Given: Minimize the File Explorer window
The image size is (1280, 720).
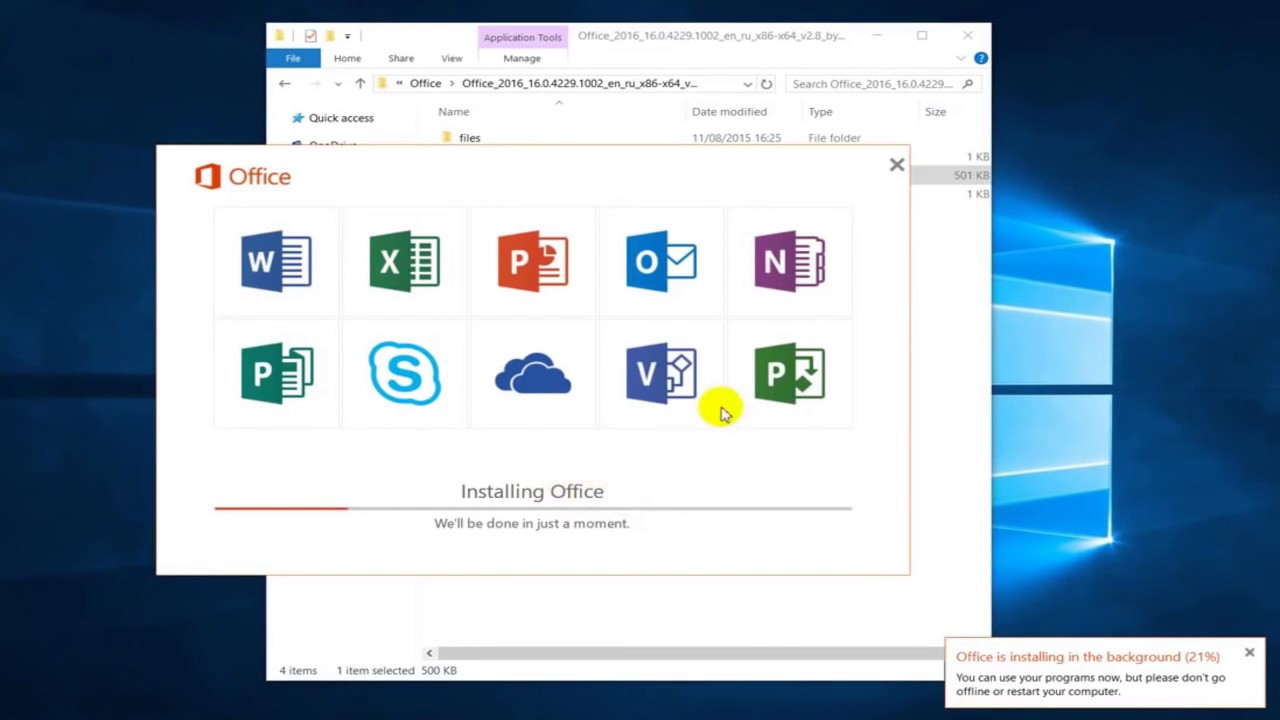Looking at the screenshot, I should point(876,36).
